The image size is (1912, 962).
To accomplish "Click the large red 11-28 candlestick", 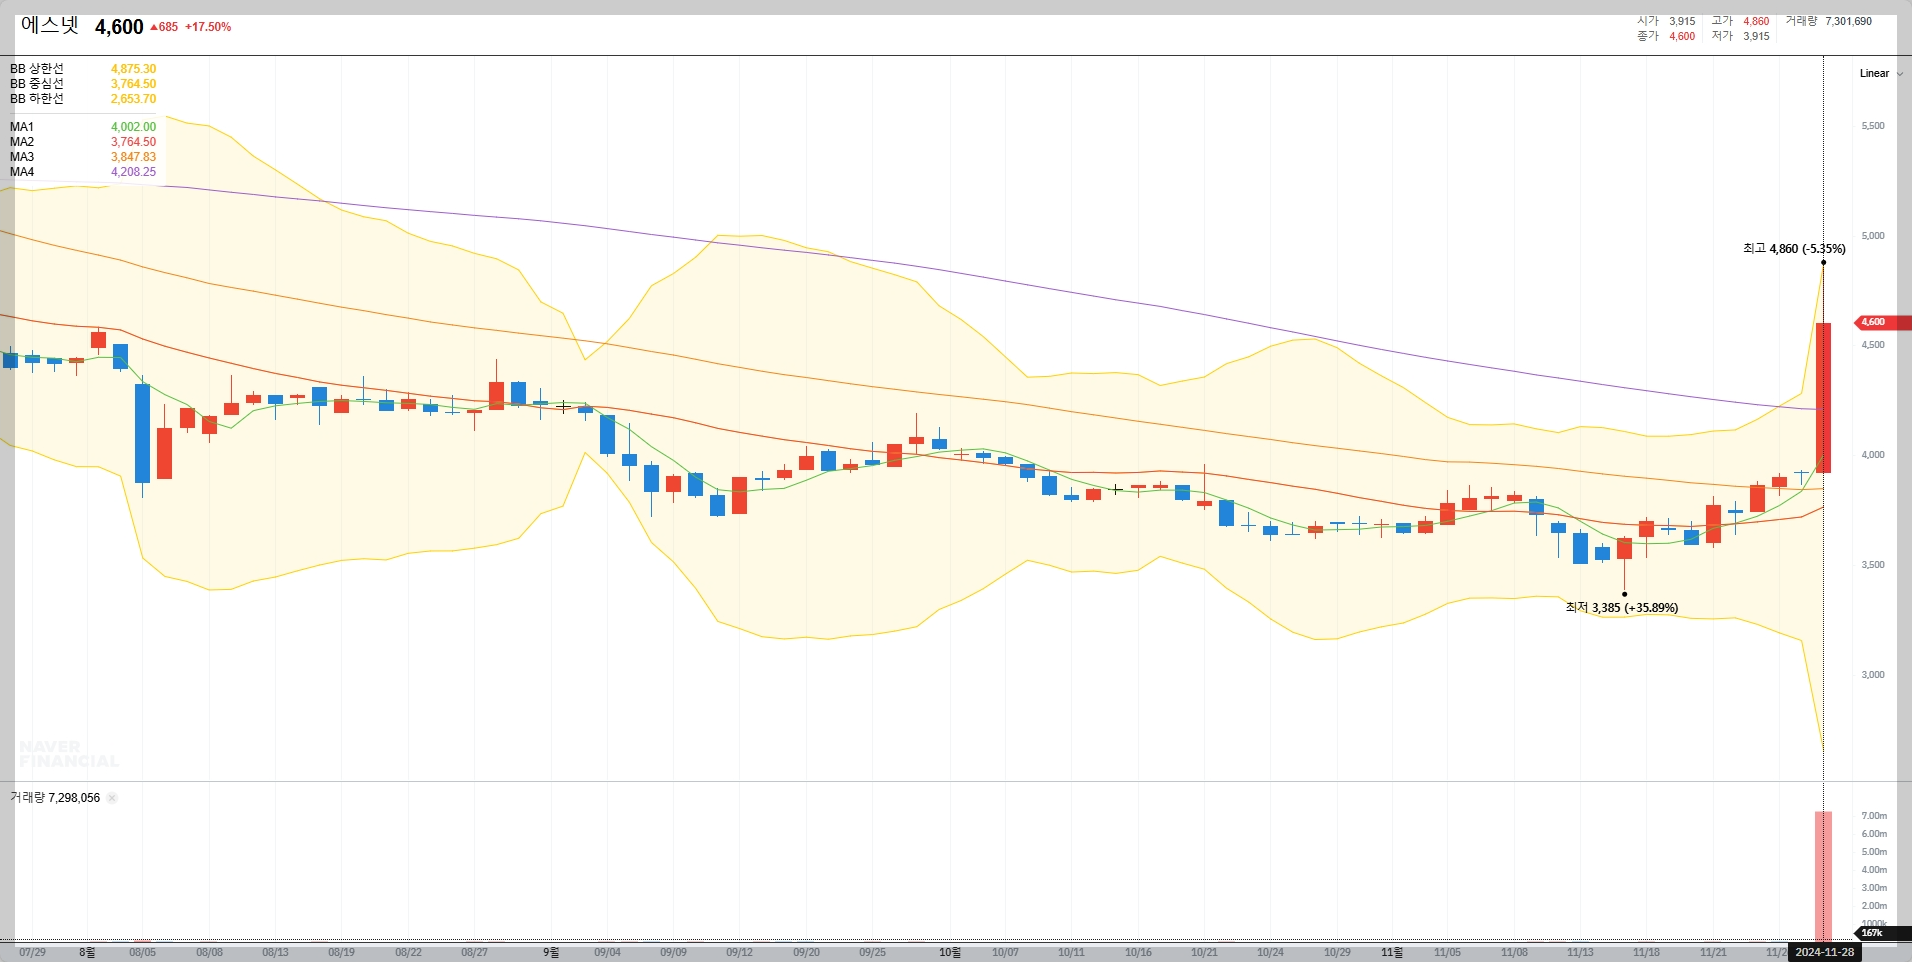I will pos(1823,397).
